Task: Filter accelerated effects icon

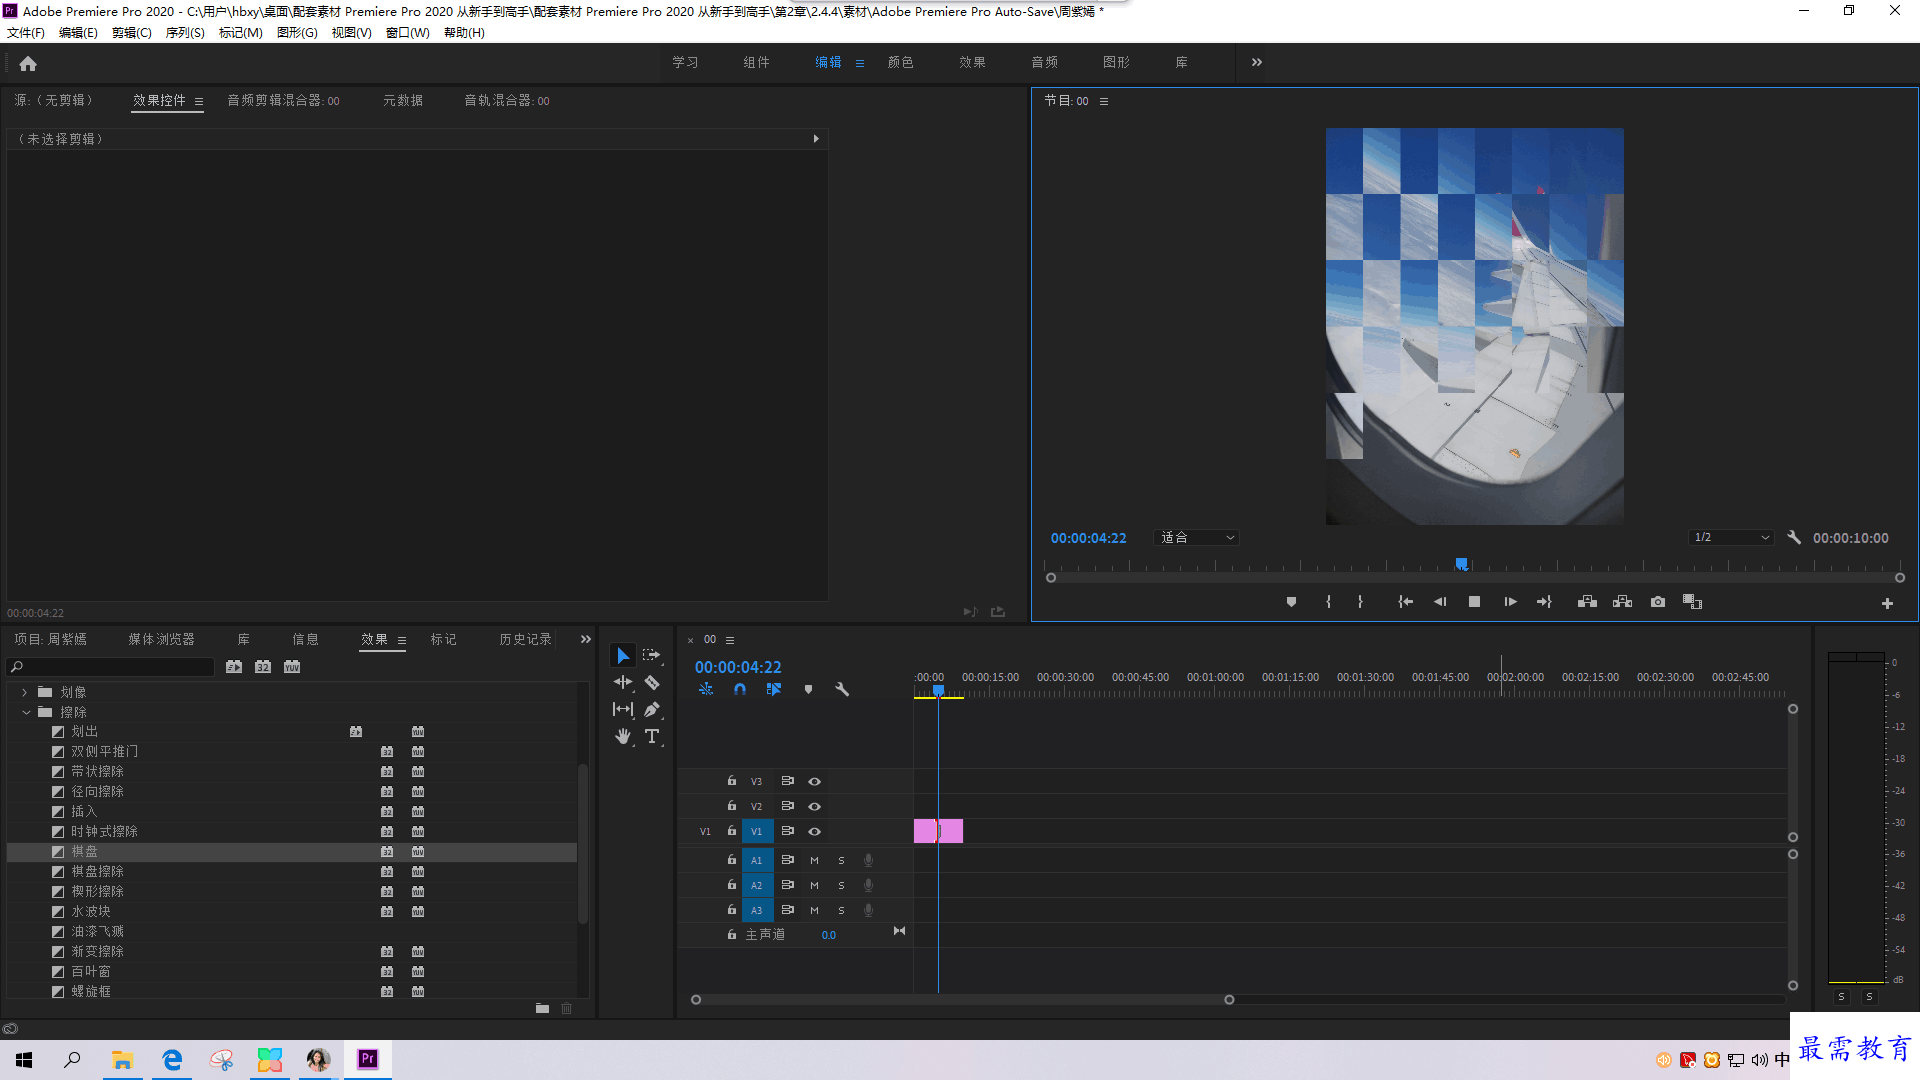Action: (234, 667)
